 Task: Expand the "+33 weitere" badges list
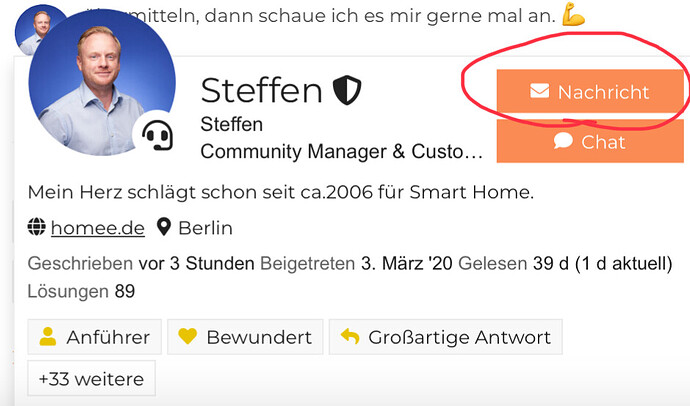point(91,379)
